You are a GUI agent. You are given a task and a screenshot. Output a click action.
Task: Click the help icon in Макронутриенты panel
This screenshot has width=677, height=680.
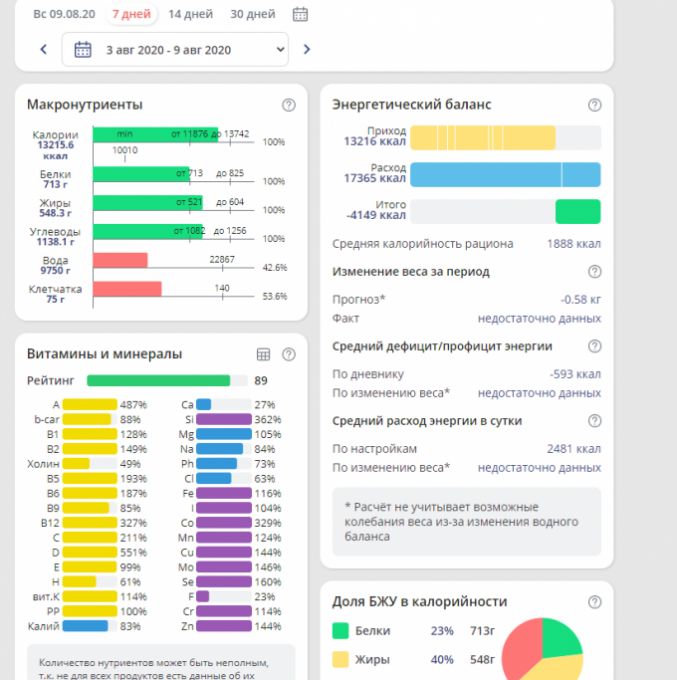(289, 105)
